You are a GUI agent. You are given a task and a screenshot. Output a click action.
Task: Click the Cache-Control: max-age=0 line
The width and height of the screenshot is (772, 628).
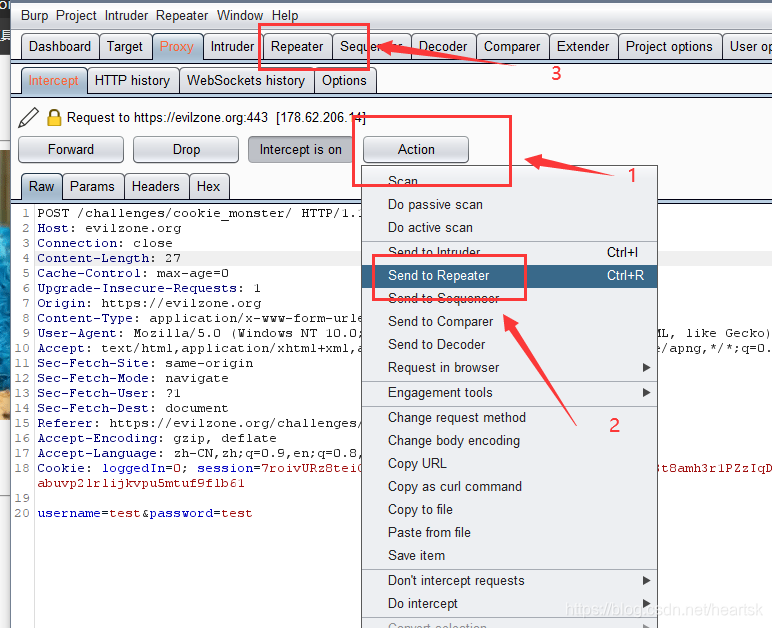[133, 274]
